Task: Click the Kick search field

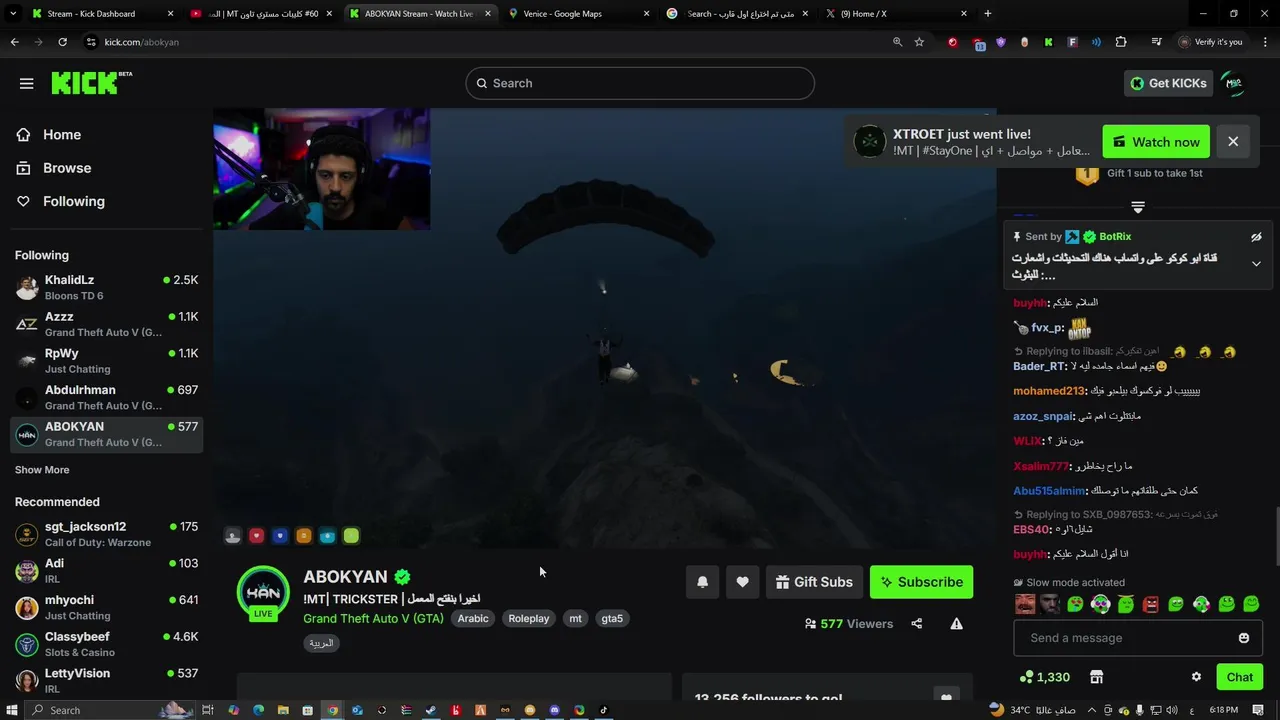Action: click(x=640, y=83)
